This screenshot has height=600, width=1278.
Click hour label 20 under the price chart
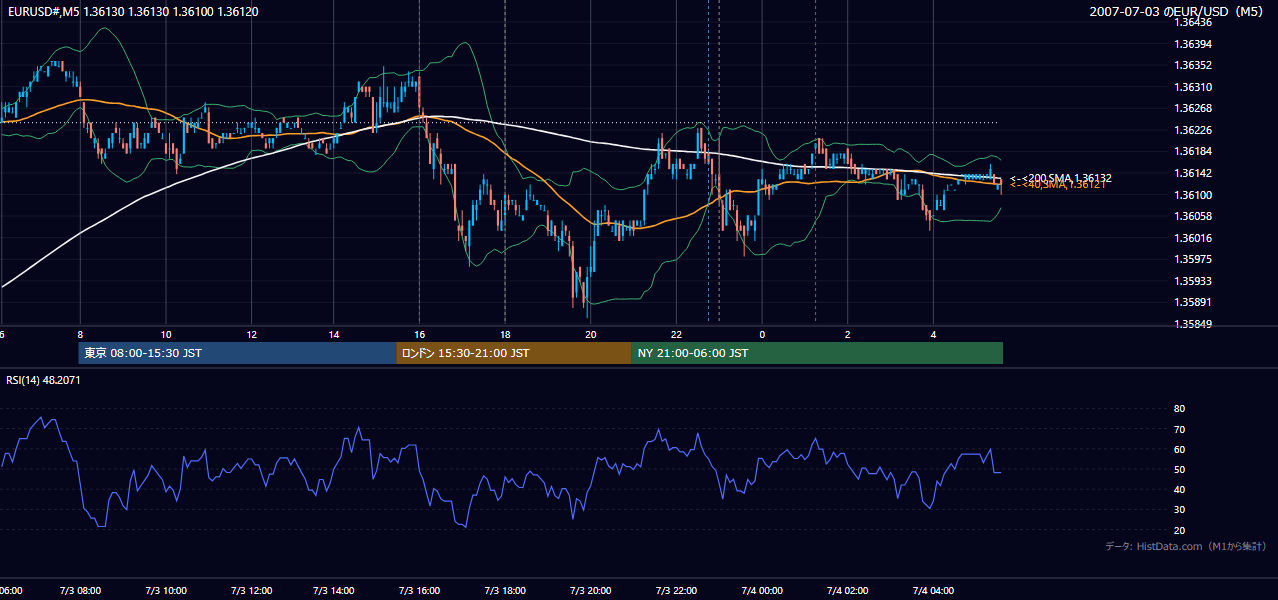pos(591,334)
